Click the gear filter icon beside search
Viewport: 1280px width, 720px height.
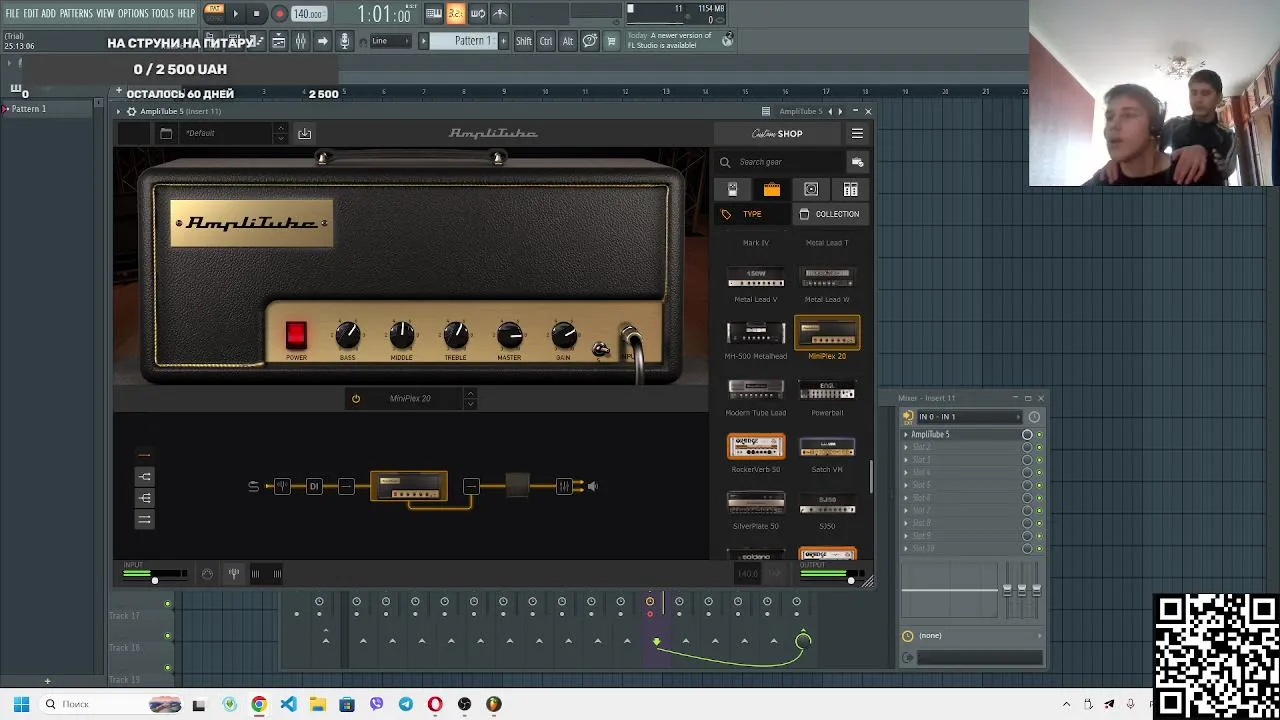click(x=857, y=162)
